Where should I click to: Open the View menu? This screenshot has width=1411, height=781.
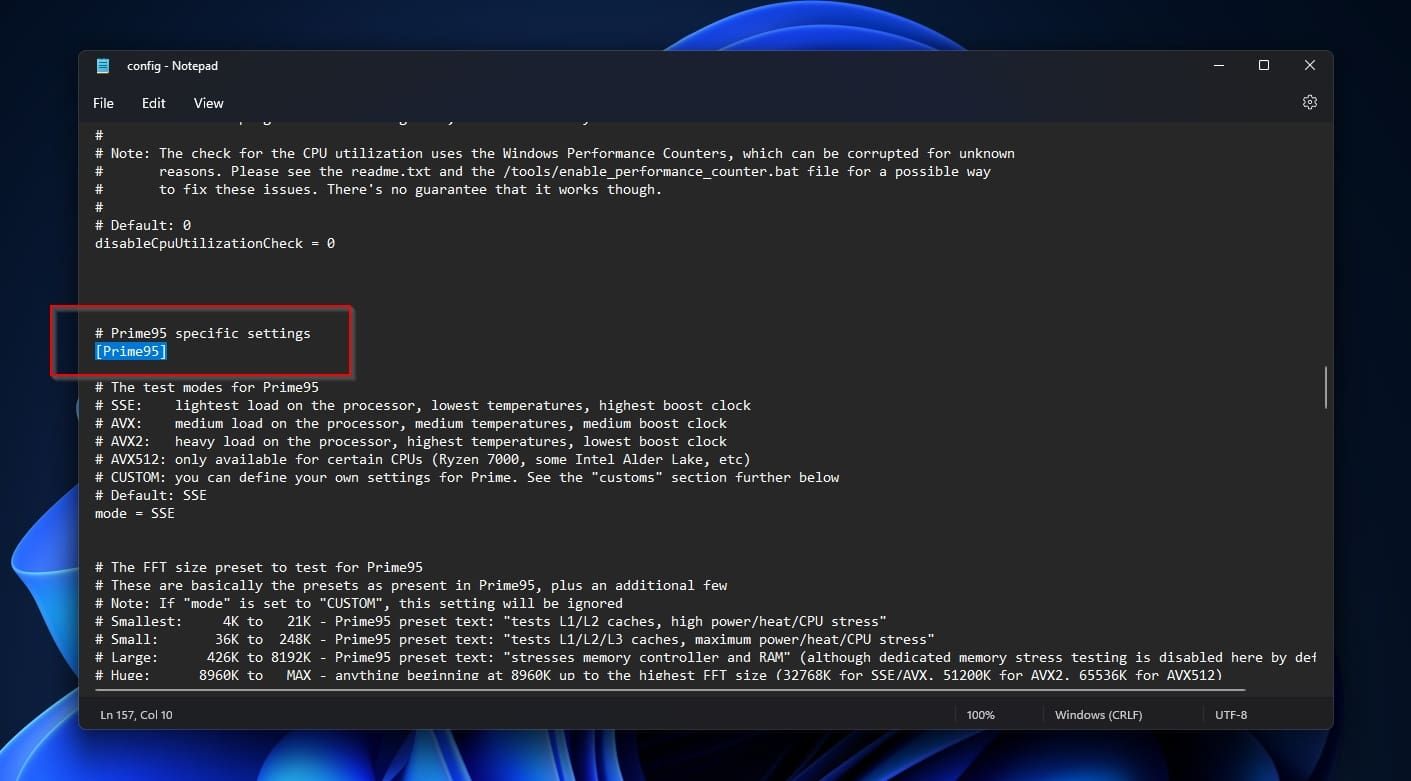pyautogui.click(x=208, y=103)
